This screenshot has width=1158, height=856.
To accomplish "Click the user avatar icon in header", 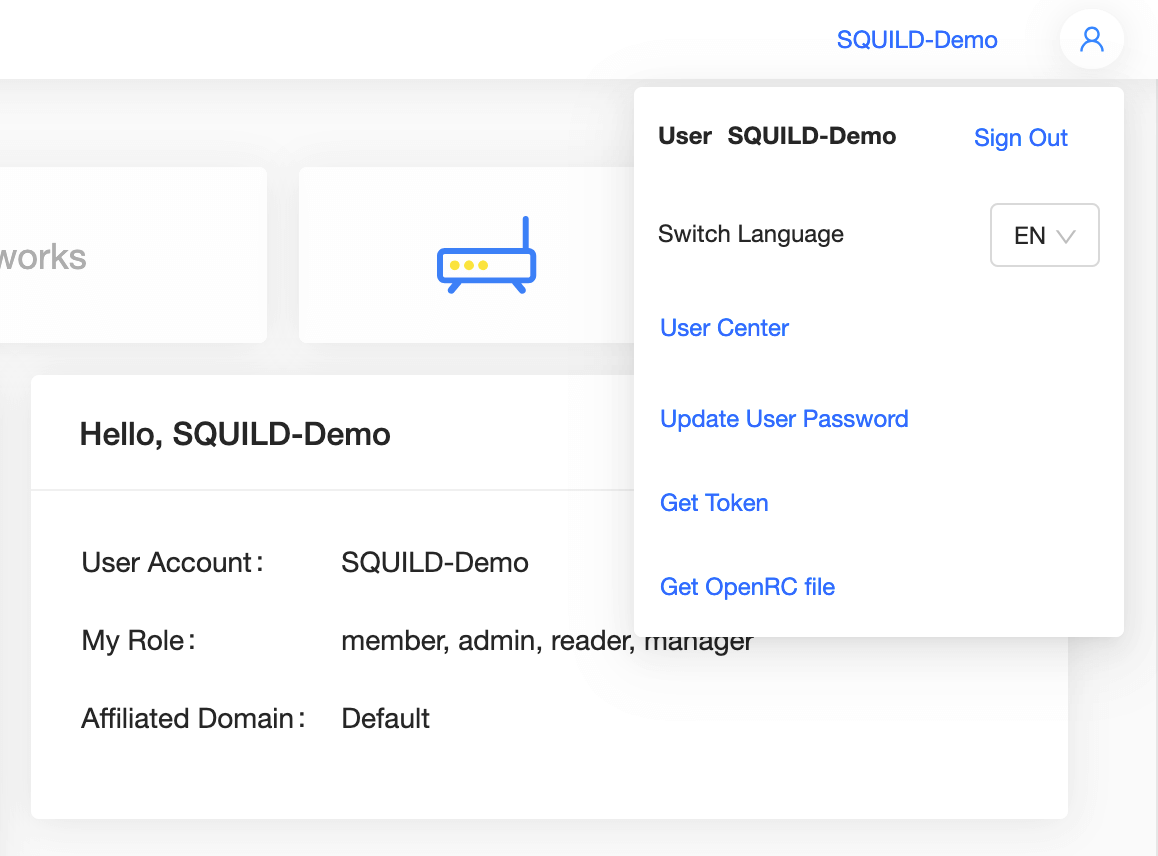I will point(1091,40).
